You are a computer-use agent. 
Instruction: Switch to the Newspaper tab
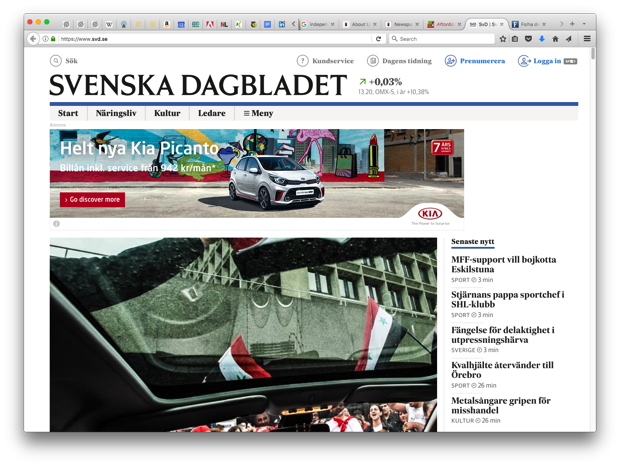pos(403,25)
